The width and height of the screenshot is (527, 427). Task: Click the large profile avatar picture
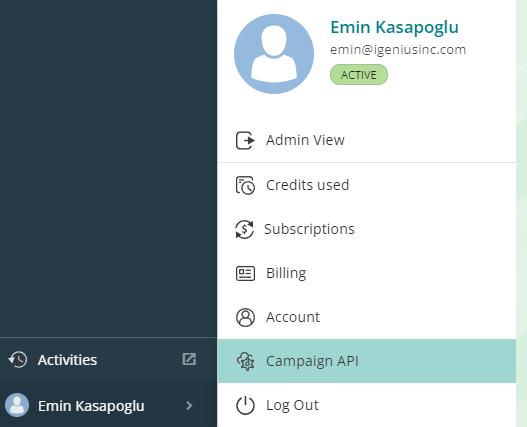click(x=274, y=54)
